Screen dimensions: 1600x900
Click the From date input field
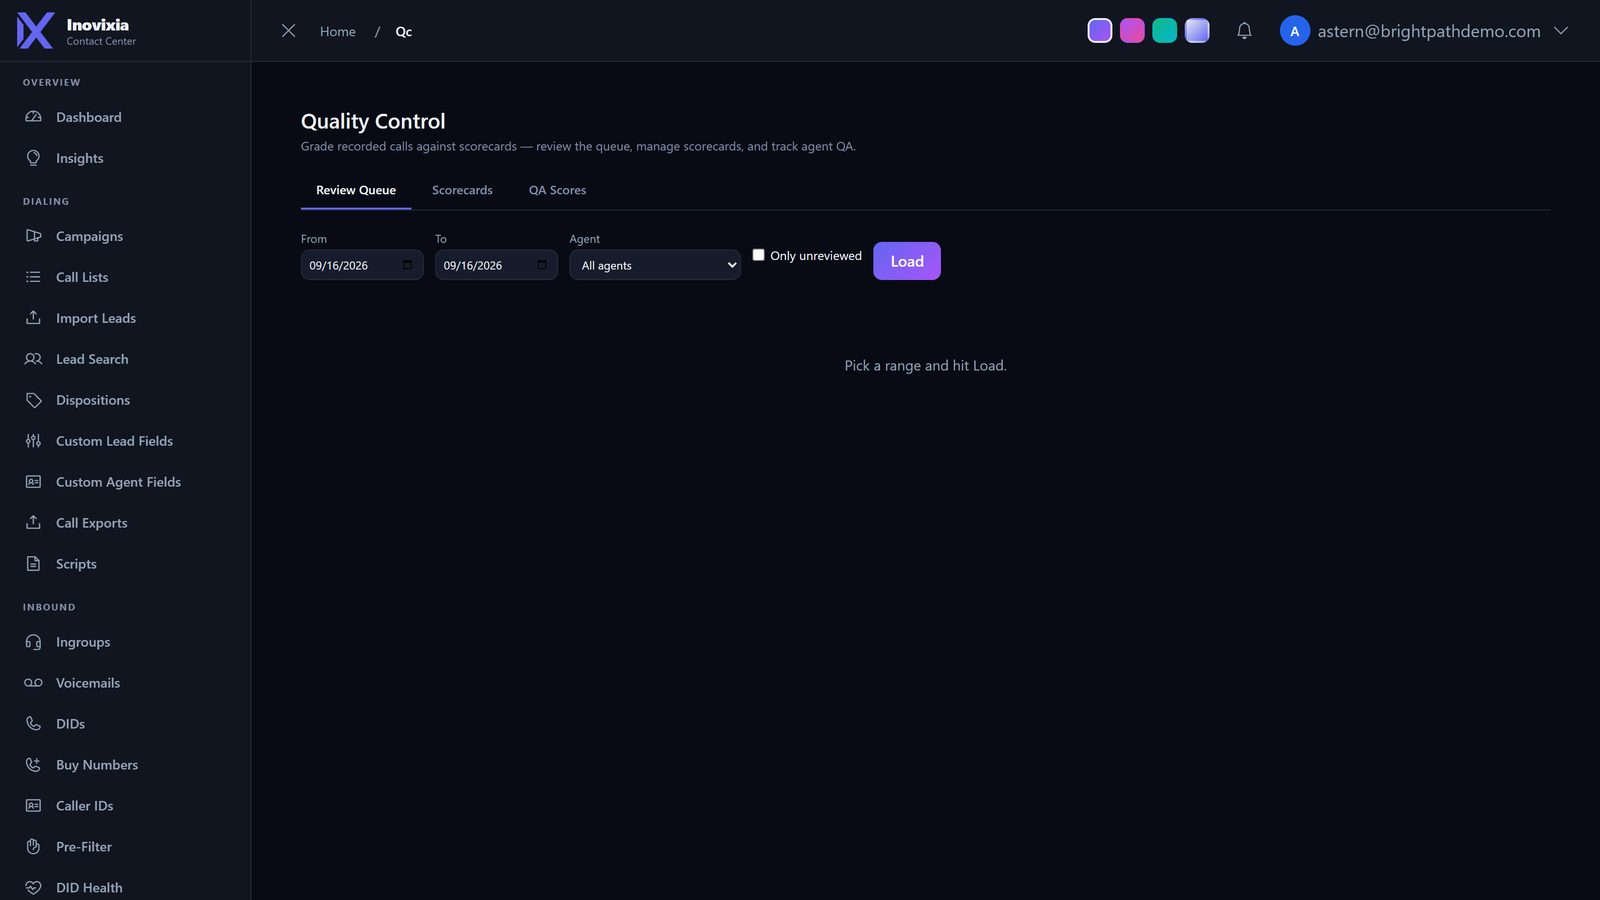362,265
